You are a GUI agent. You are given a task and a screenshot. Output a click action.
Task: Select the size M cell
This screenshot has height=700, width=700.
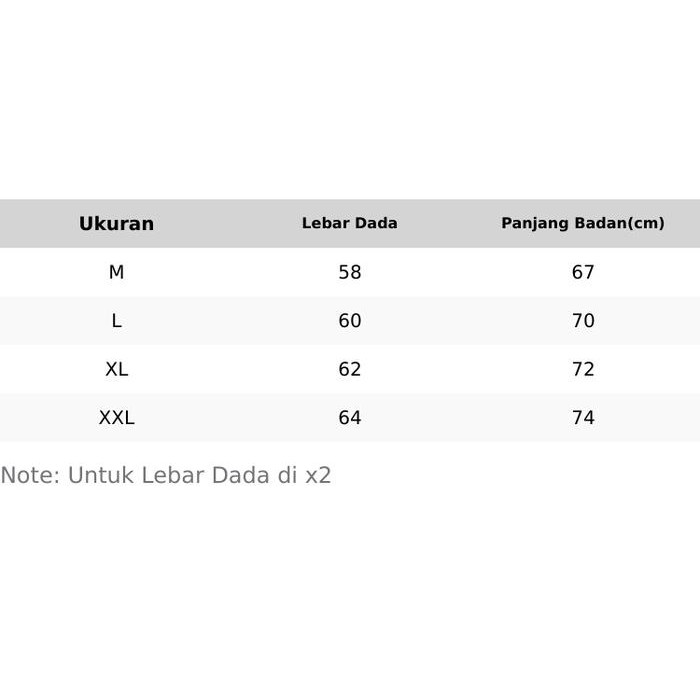click(116, 272)
